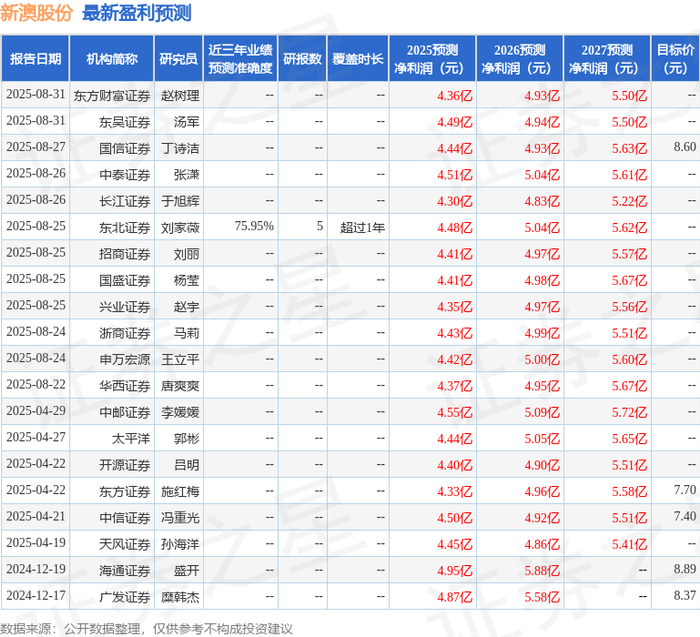Viewport: 700px width, 637px height.
Task: Click the 覆盖时长 column header
Action: (358, 58)
